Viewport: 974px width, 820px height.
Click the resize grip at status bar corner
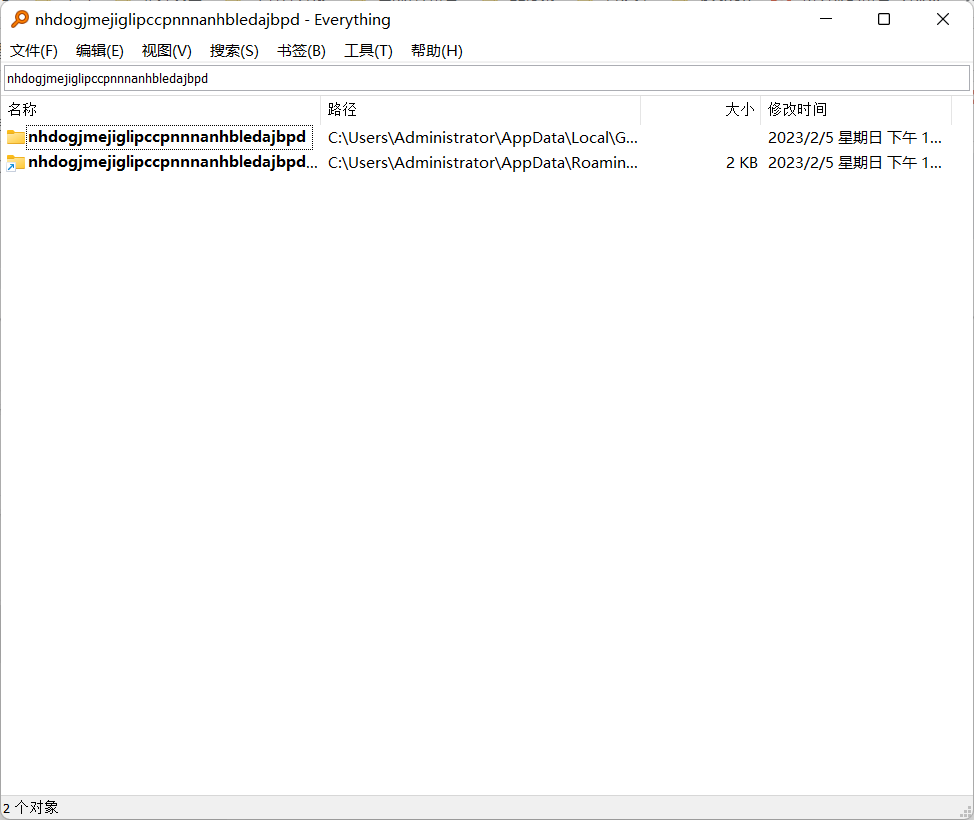point(966,811)
